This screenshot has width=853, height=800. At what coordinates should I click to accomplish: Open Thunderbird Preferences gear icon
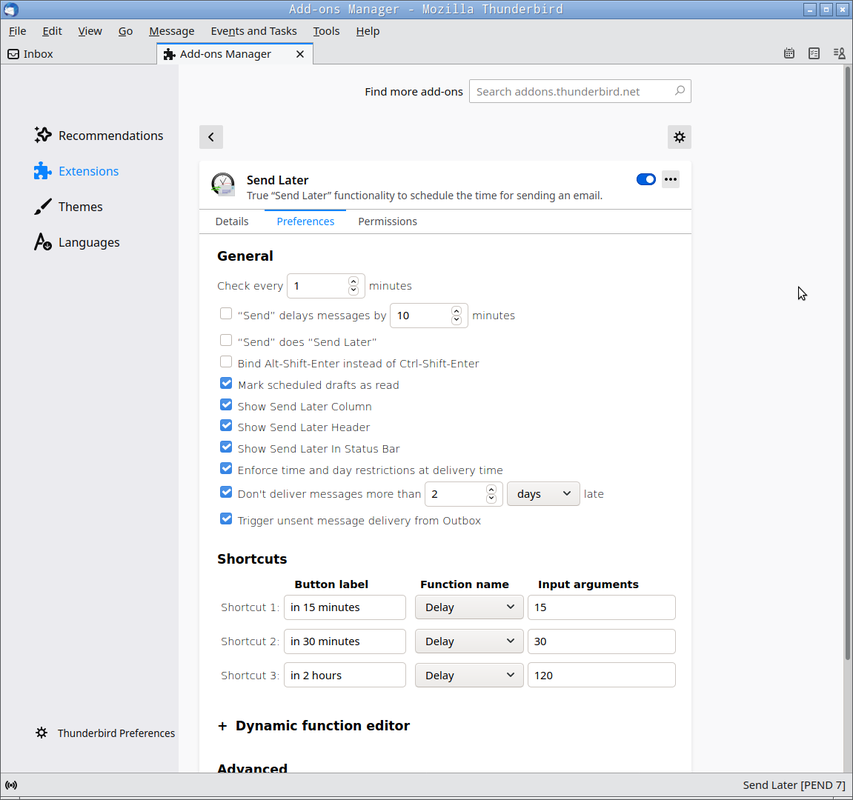click(41, 733)
